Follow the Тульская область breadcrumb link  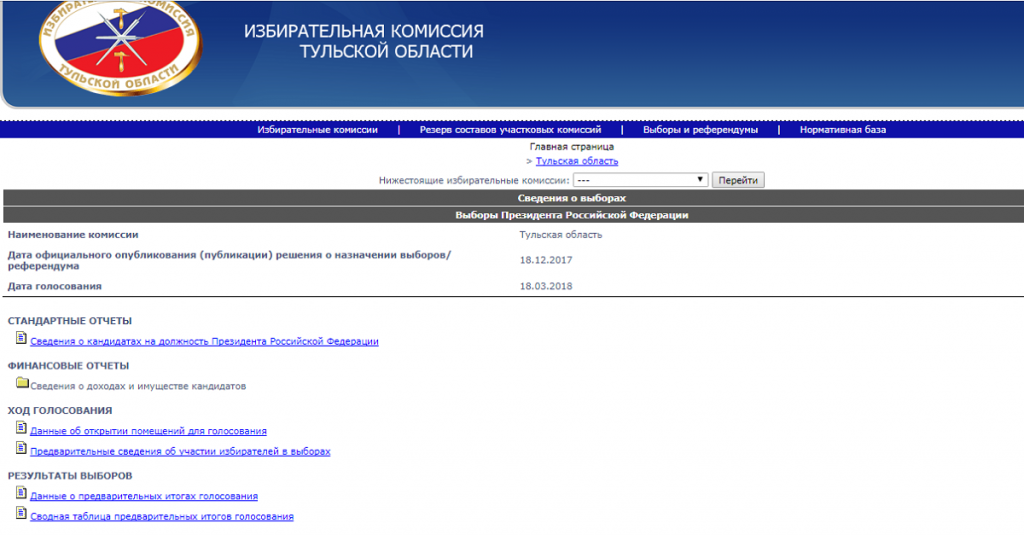[577, 161]
